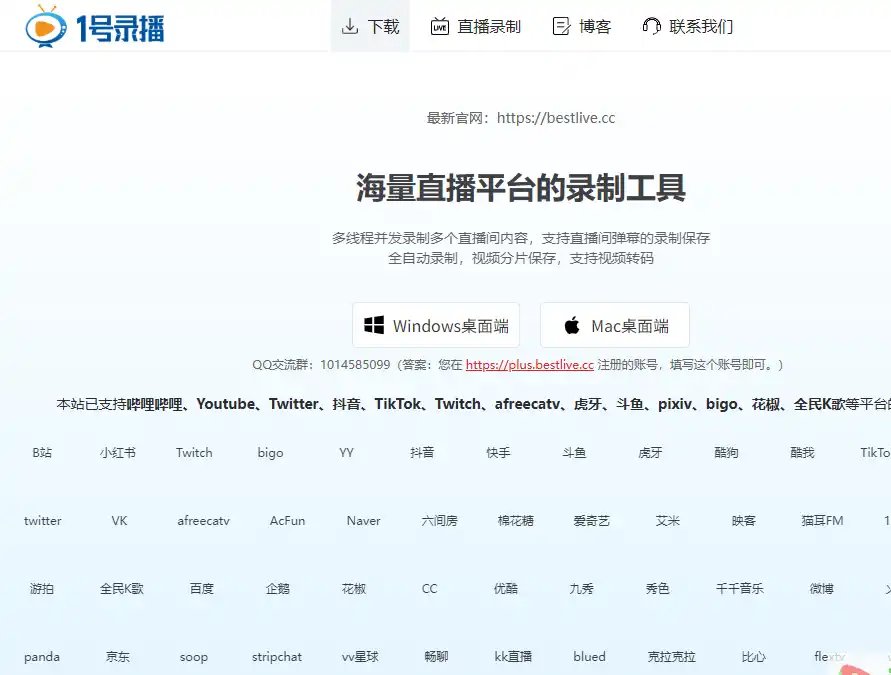The image size is (891, 675).
Task: Select the 微博 platform entry
Action: coord(822,589)
